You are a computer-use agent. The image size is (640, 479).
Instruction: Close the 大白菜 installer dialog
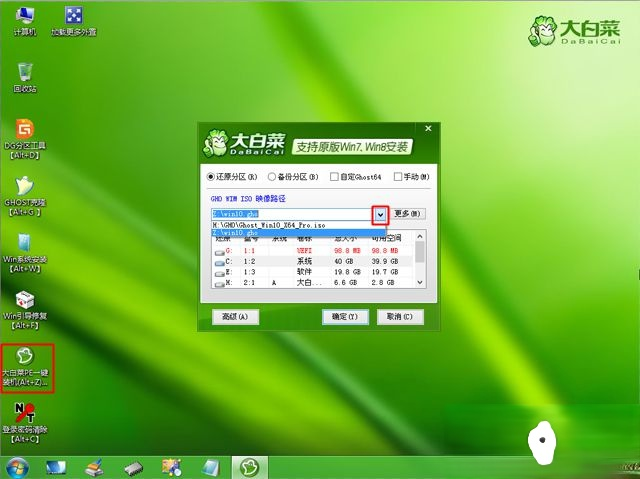428,129
